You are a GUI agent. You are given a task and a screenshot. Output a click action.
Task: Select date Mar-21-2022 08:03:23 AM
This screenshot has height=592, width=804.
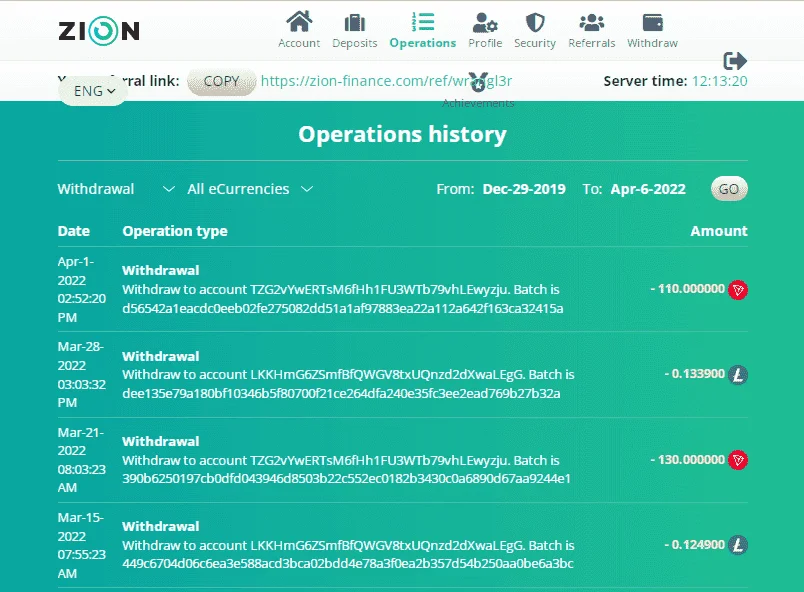[82, 460]
